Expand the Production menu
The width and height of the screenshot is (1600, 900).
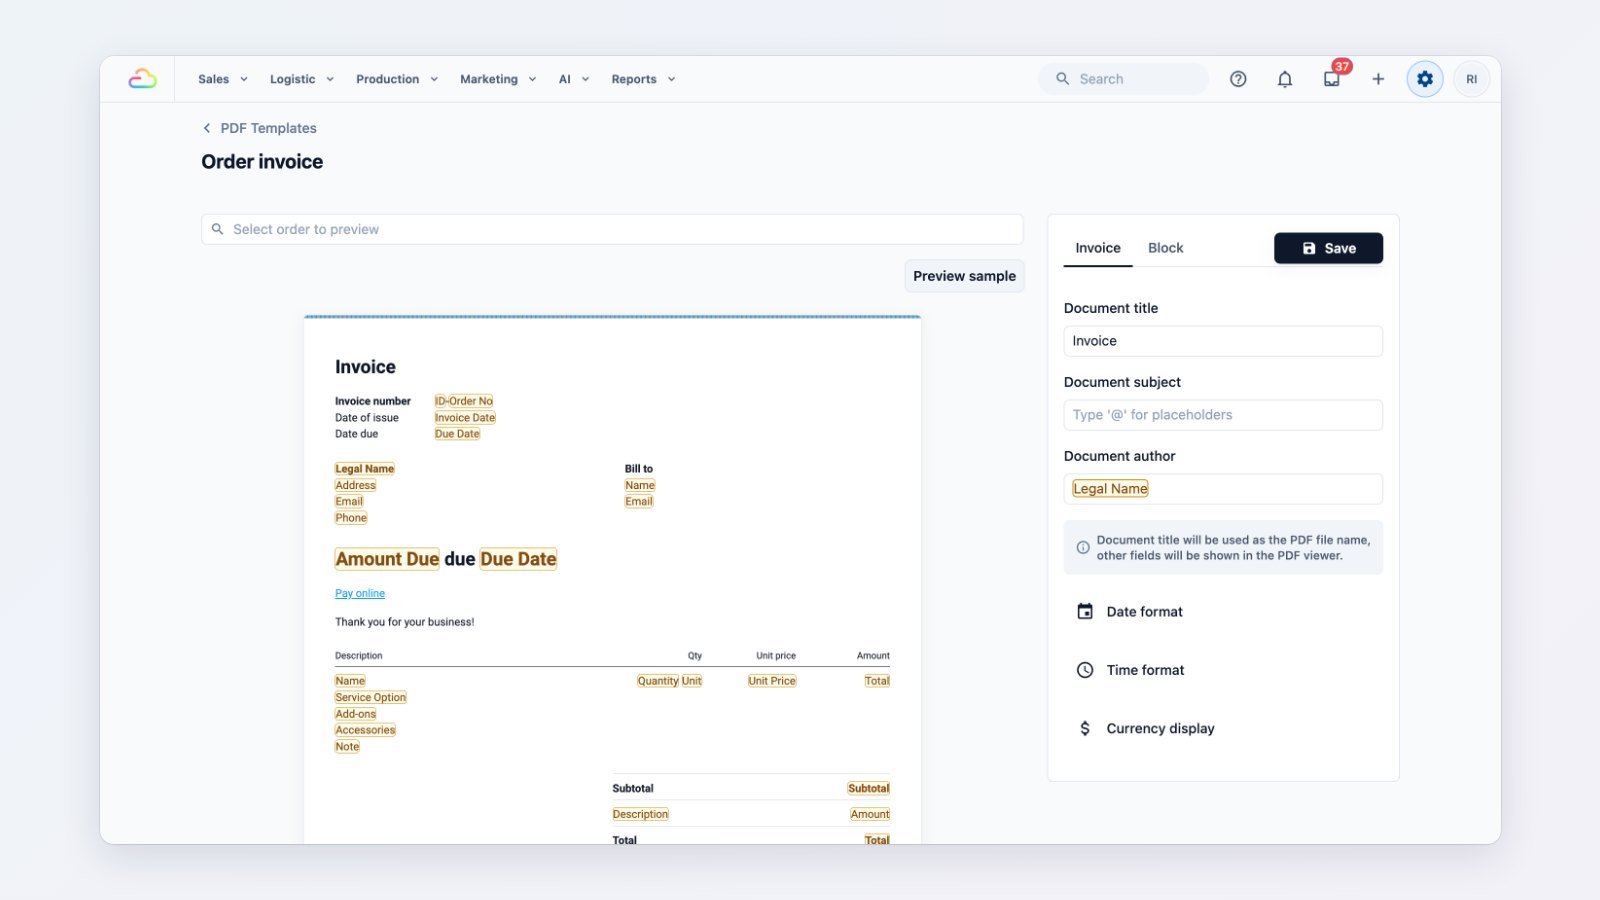[x=397, y=79]
